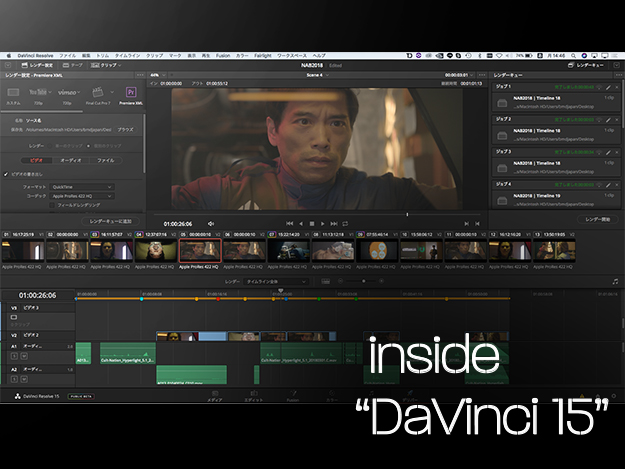Toggle the Solo button on track A2

(x=14, y=379)
